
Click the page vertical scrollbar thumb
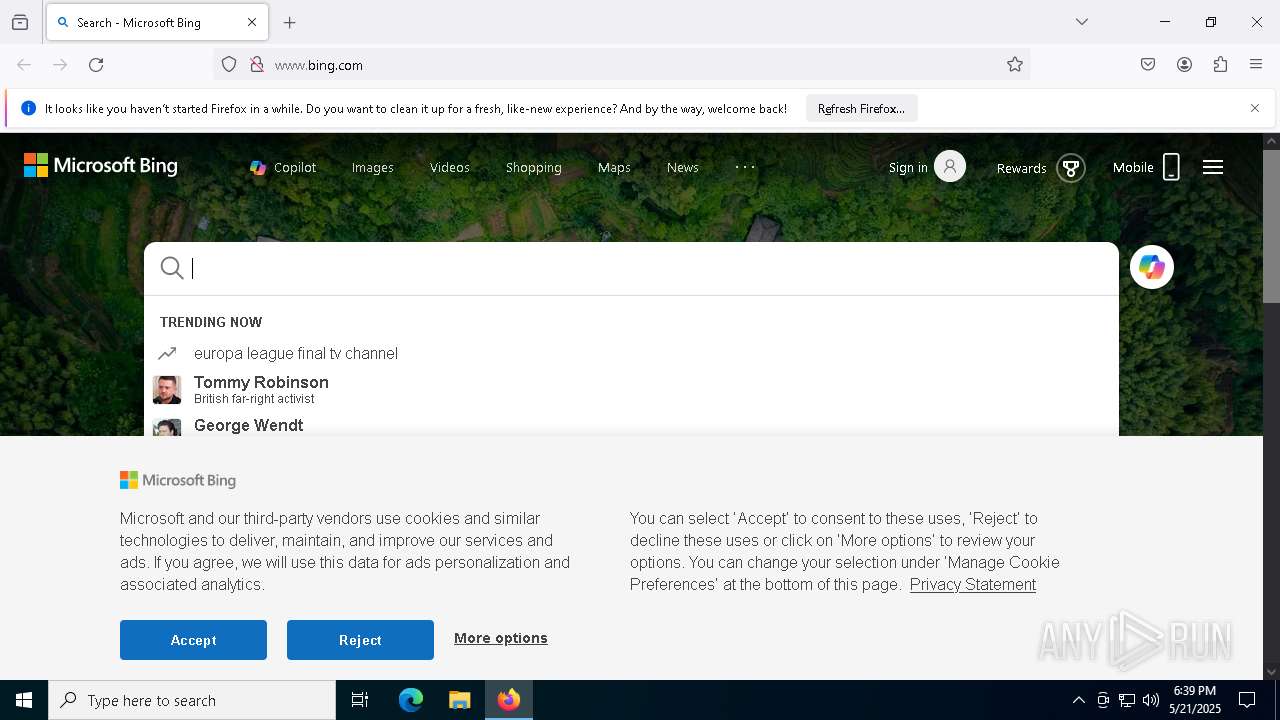click(1271, 226)
